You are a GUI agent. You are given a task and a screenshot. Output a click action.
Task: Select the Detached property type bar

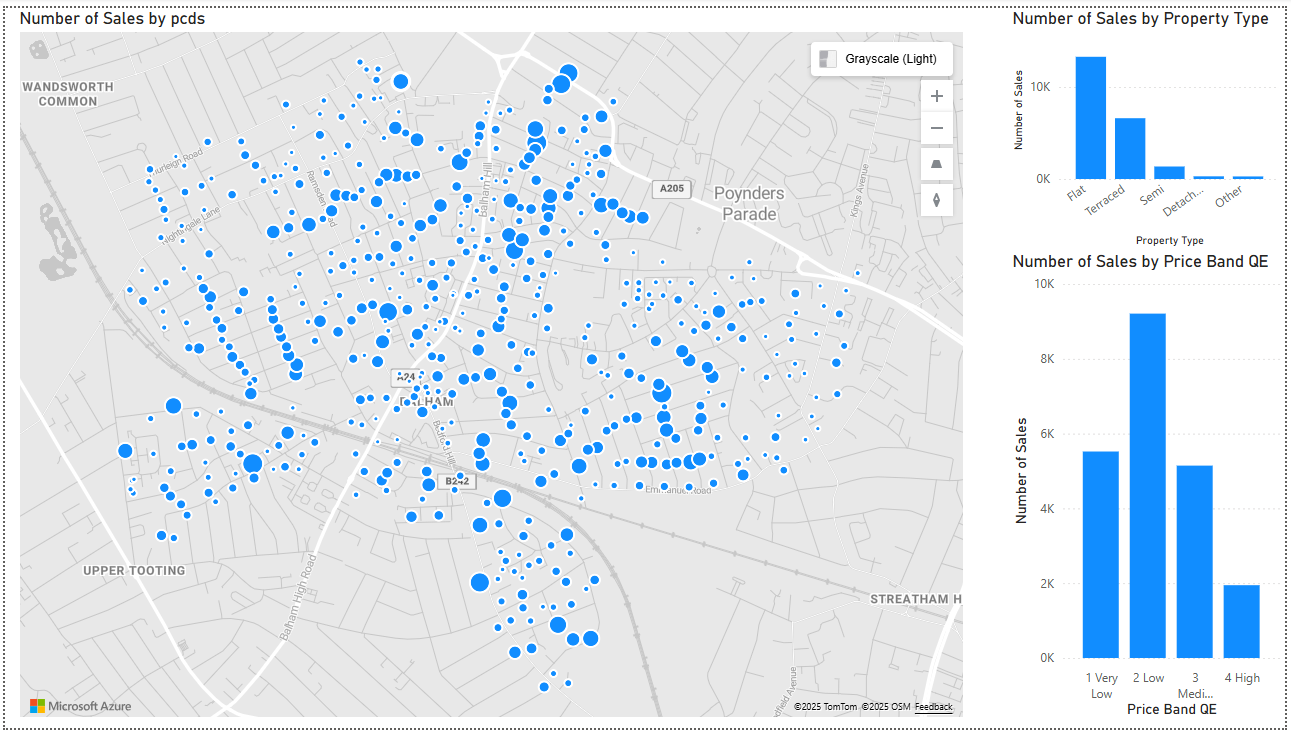point(1209,176)
